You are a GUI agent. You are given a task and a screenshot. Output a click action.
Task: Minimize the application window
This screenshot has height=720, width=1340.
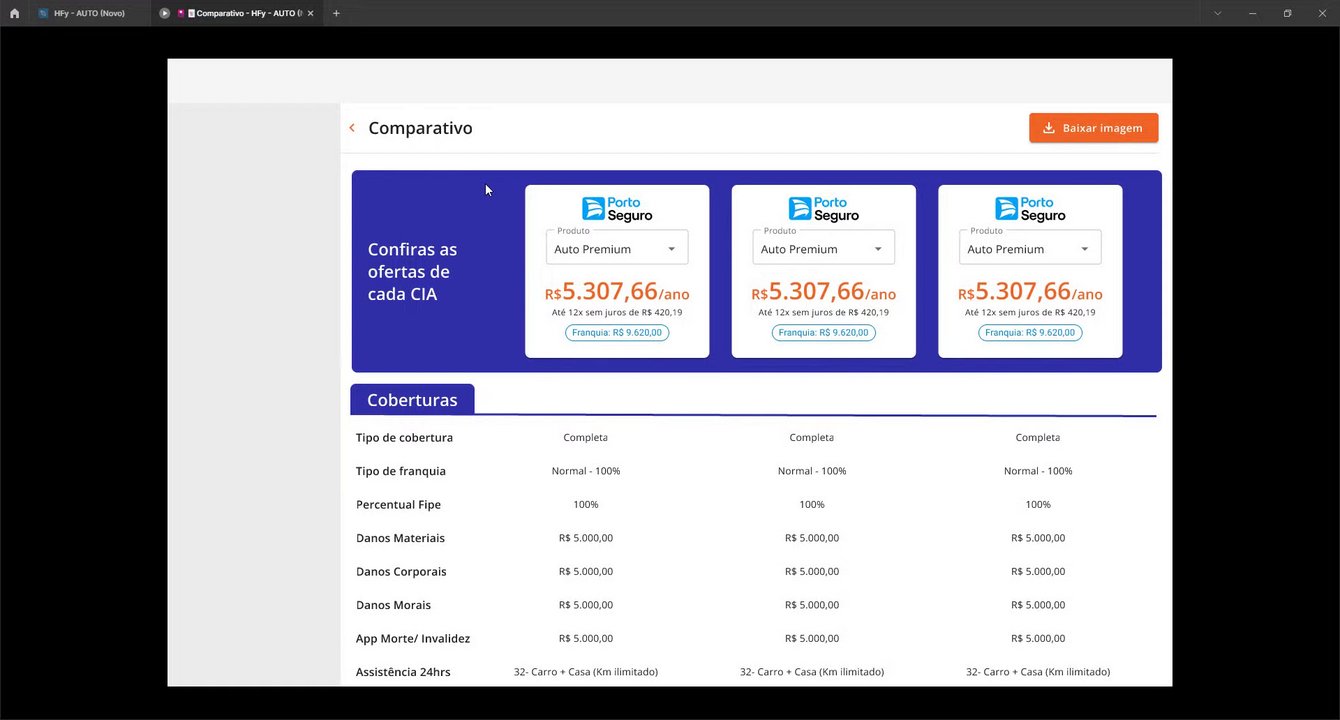coord(1252,13)
